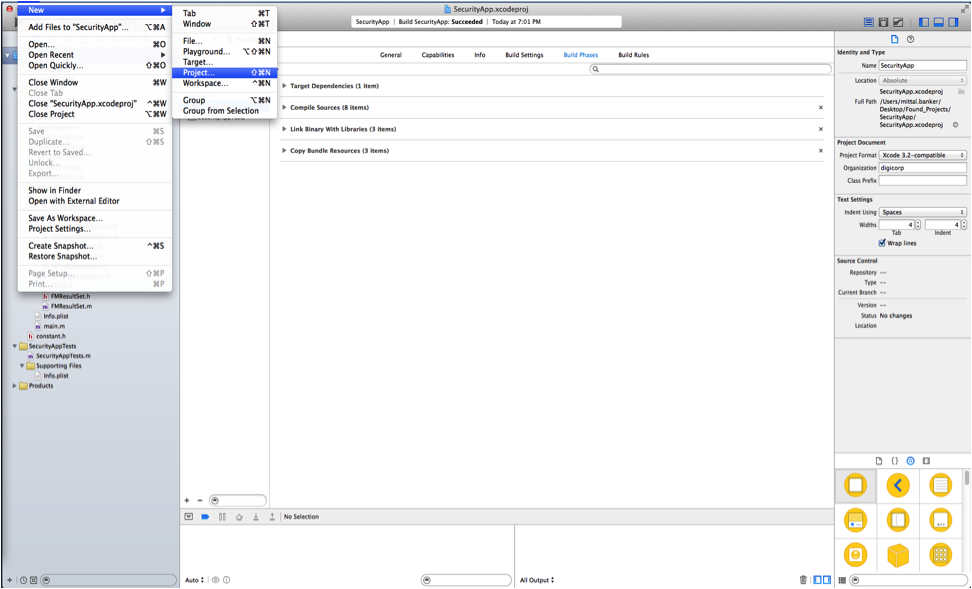Image resolution: width=972 pixels, height=589 pixels.
Task: Switch to the Capabilities tab
Action: [438, 55]
